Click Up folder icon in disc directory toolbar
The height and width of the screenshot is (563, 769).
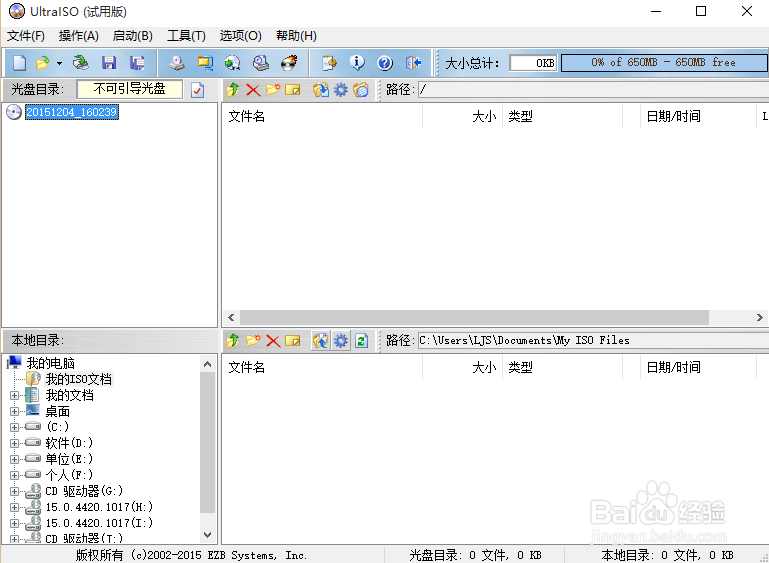pyautogui.click(x=233, y=90)
